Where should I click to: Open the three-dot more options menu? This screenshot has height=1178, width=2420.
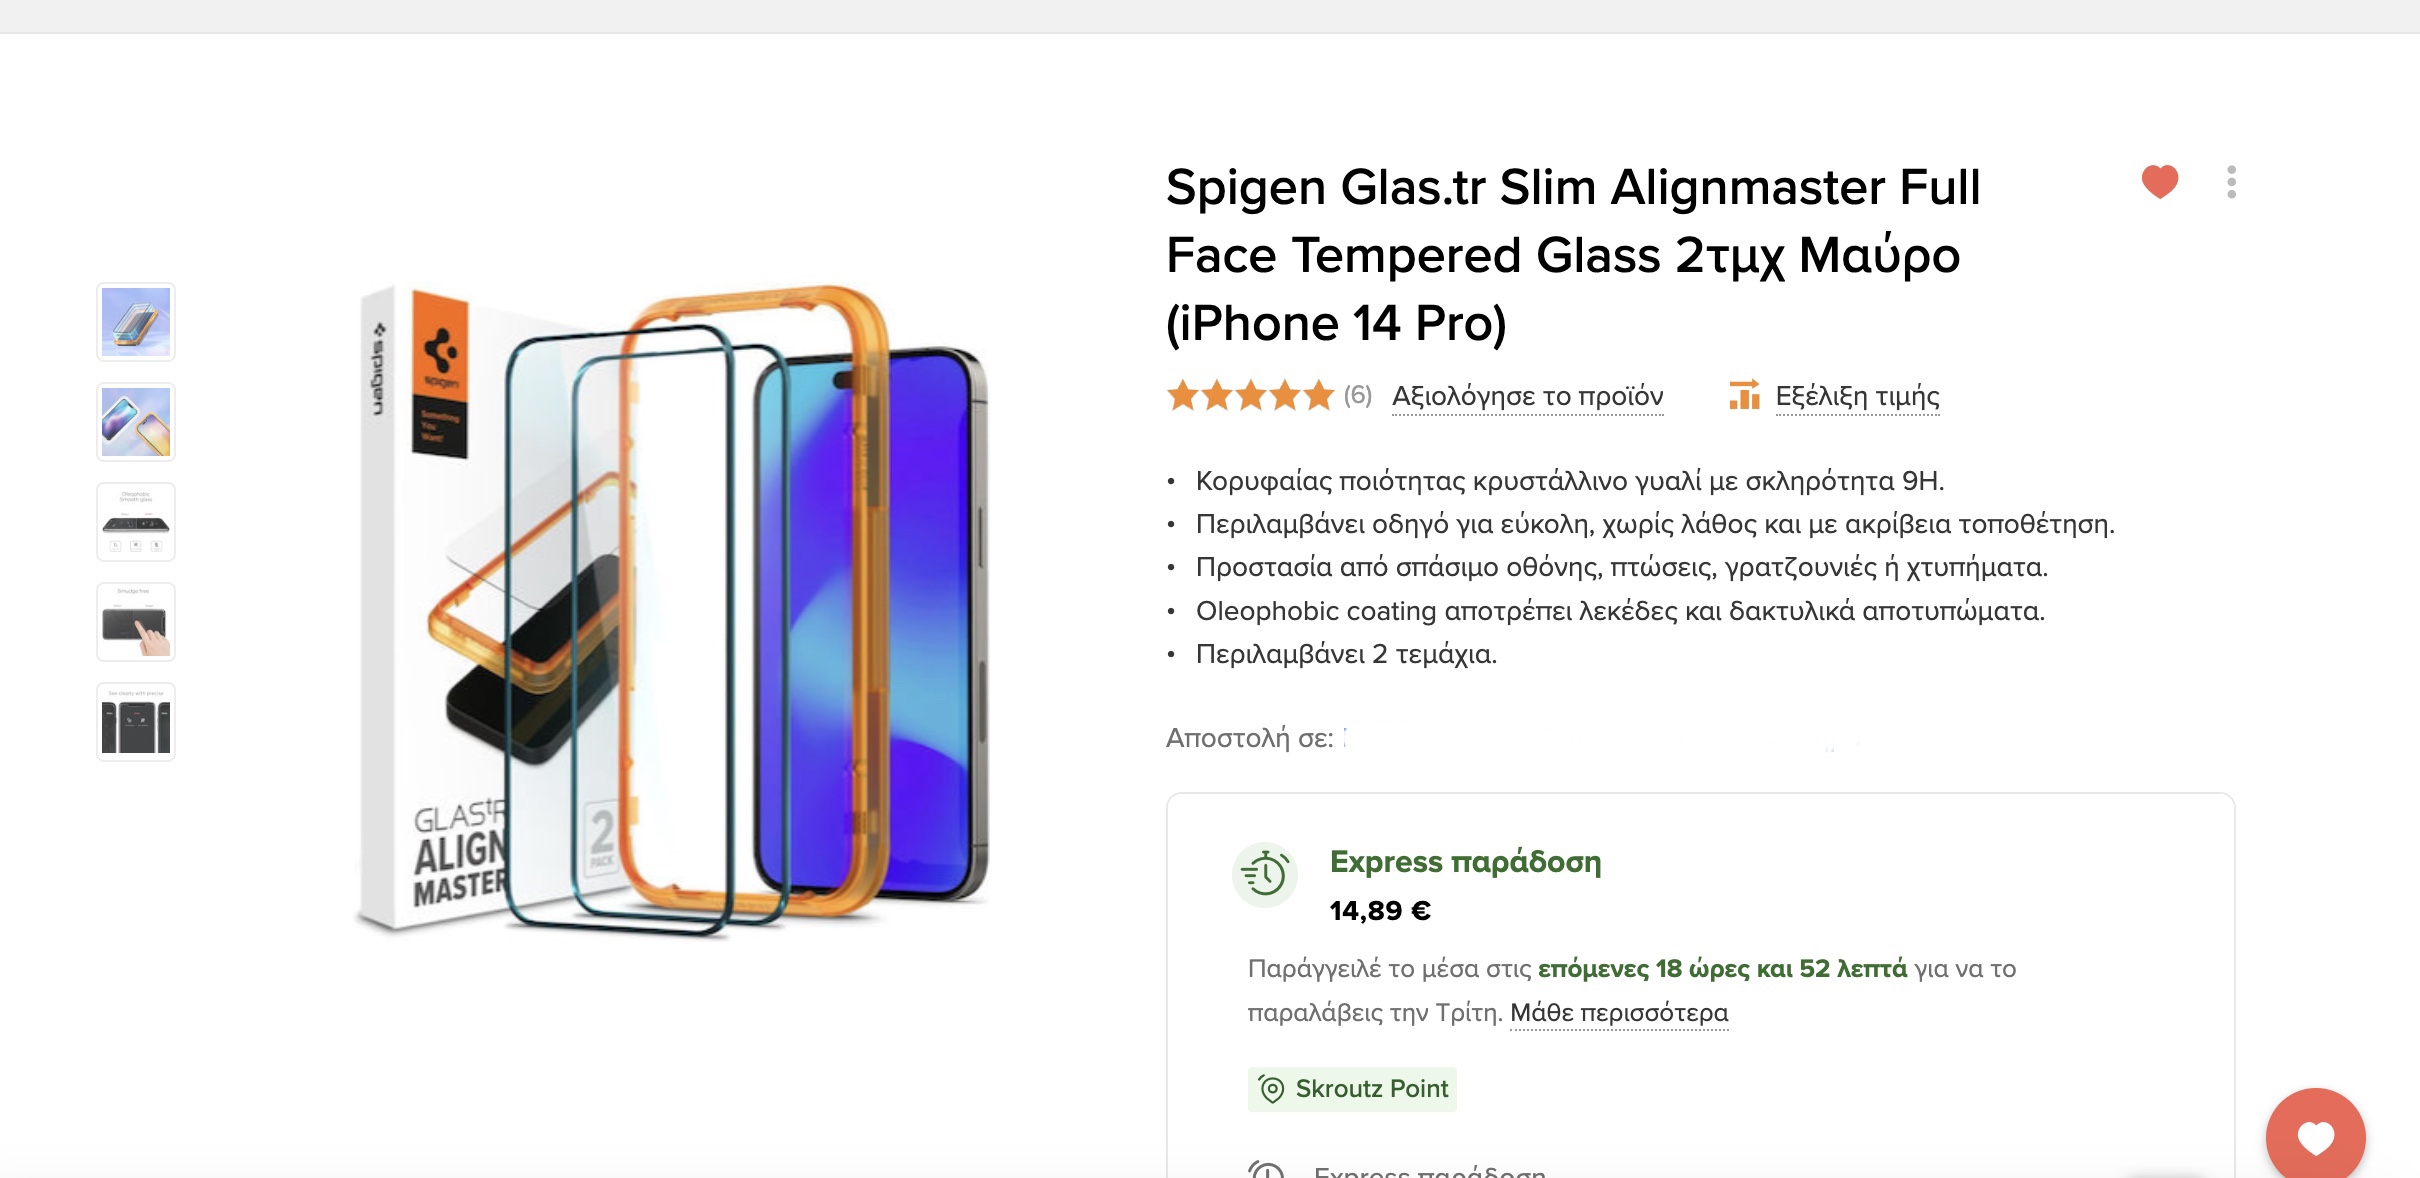click(2231, 182)
